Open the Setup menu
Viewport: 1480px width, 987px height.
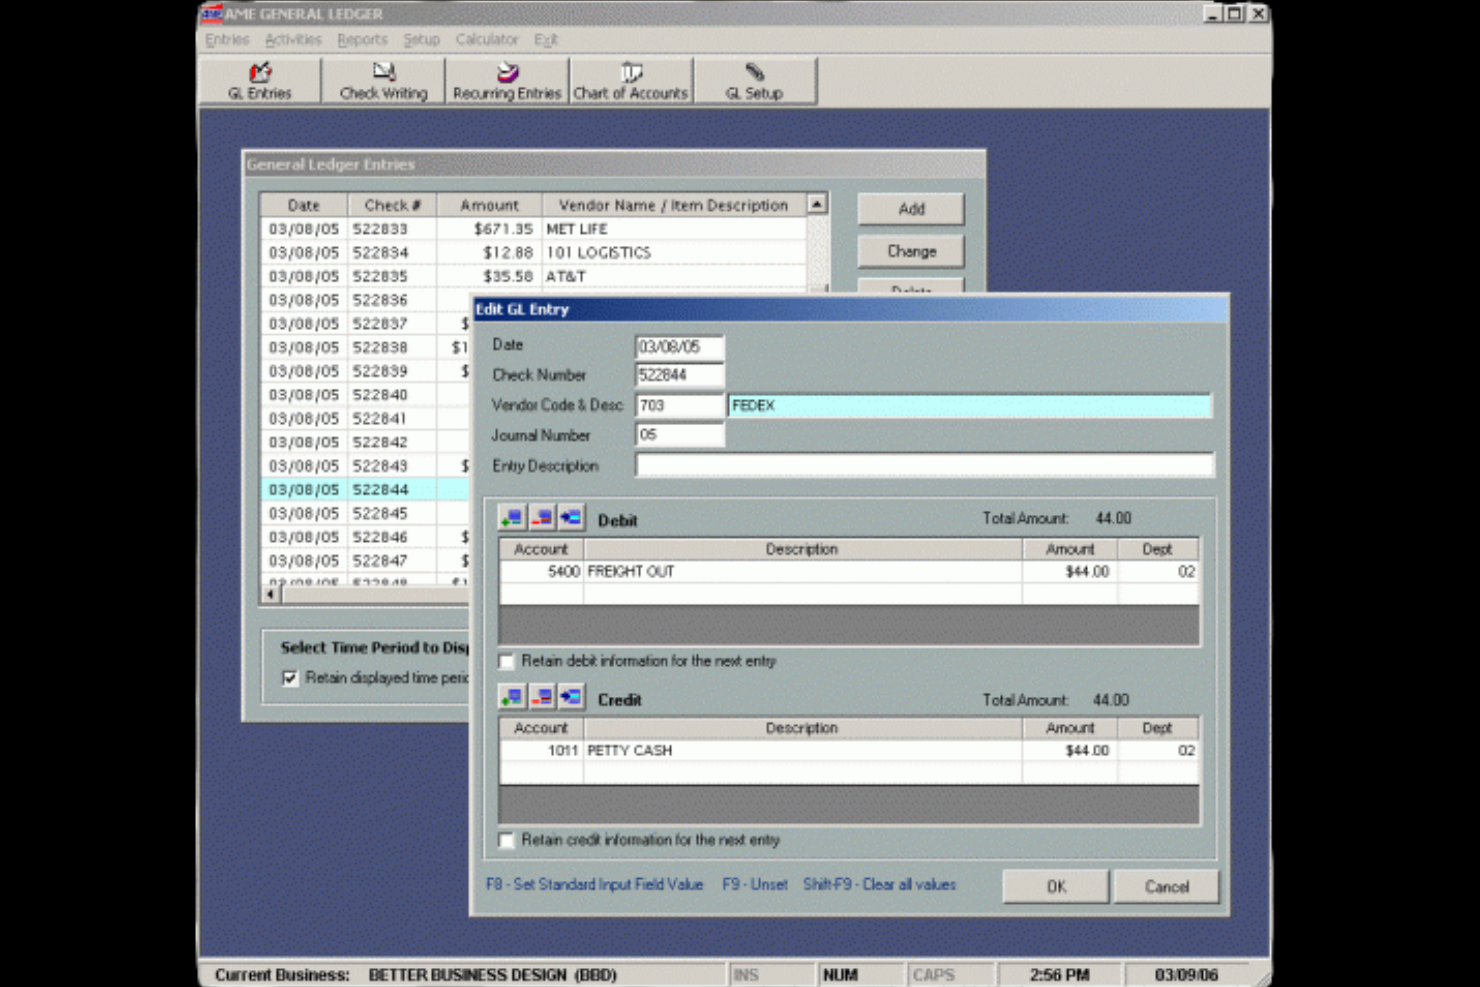click(421, 40)
